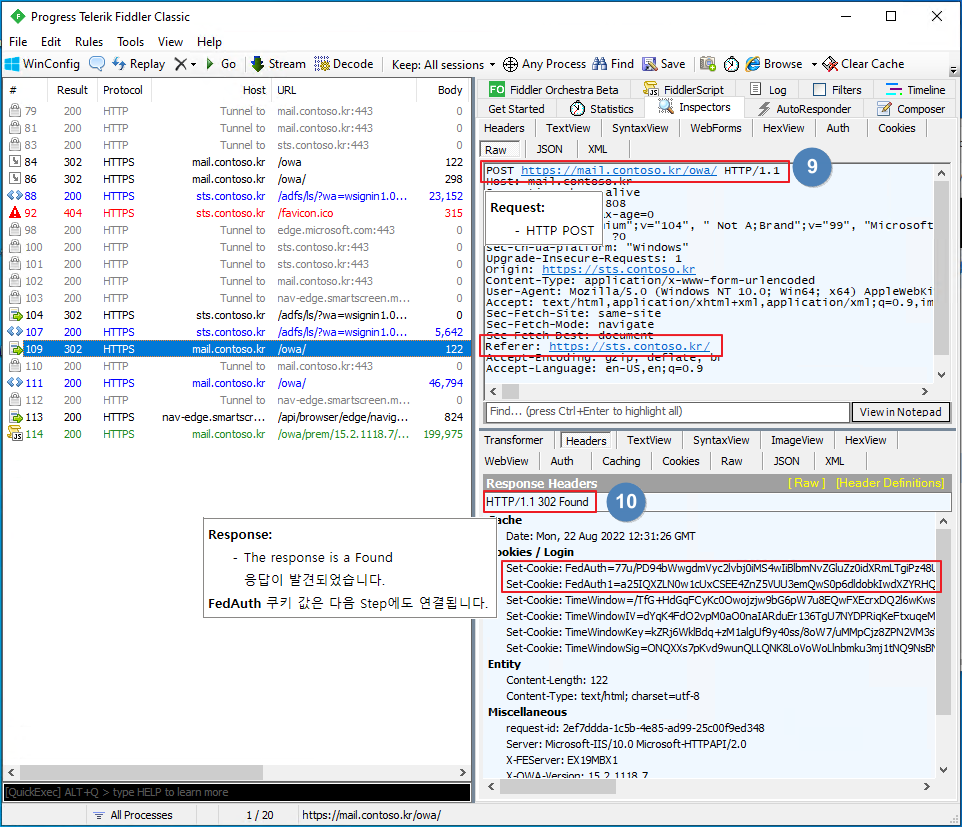Select request HexView inspector tab

click(783, 128)
